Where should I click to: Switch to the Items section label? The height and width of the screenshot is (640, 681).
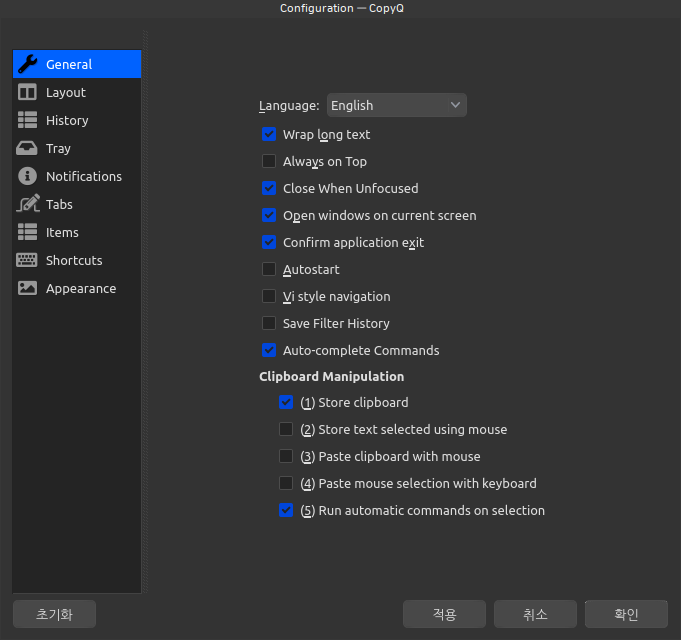pyautogui.click(x=62, y=232)
